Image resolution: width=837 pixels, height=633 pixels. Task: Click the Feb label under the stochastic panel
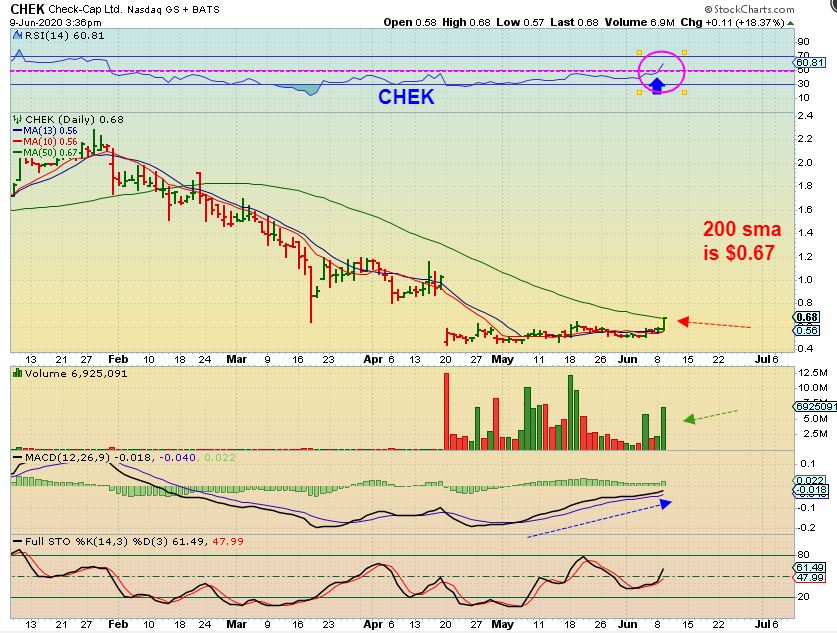click(118, 623)
